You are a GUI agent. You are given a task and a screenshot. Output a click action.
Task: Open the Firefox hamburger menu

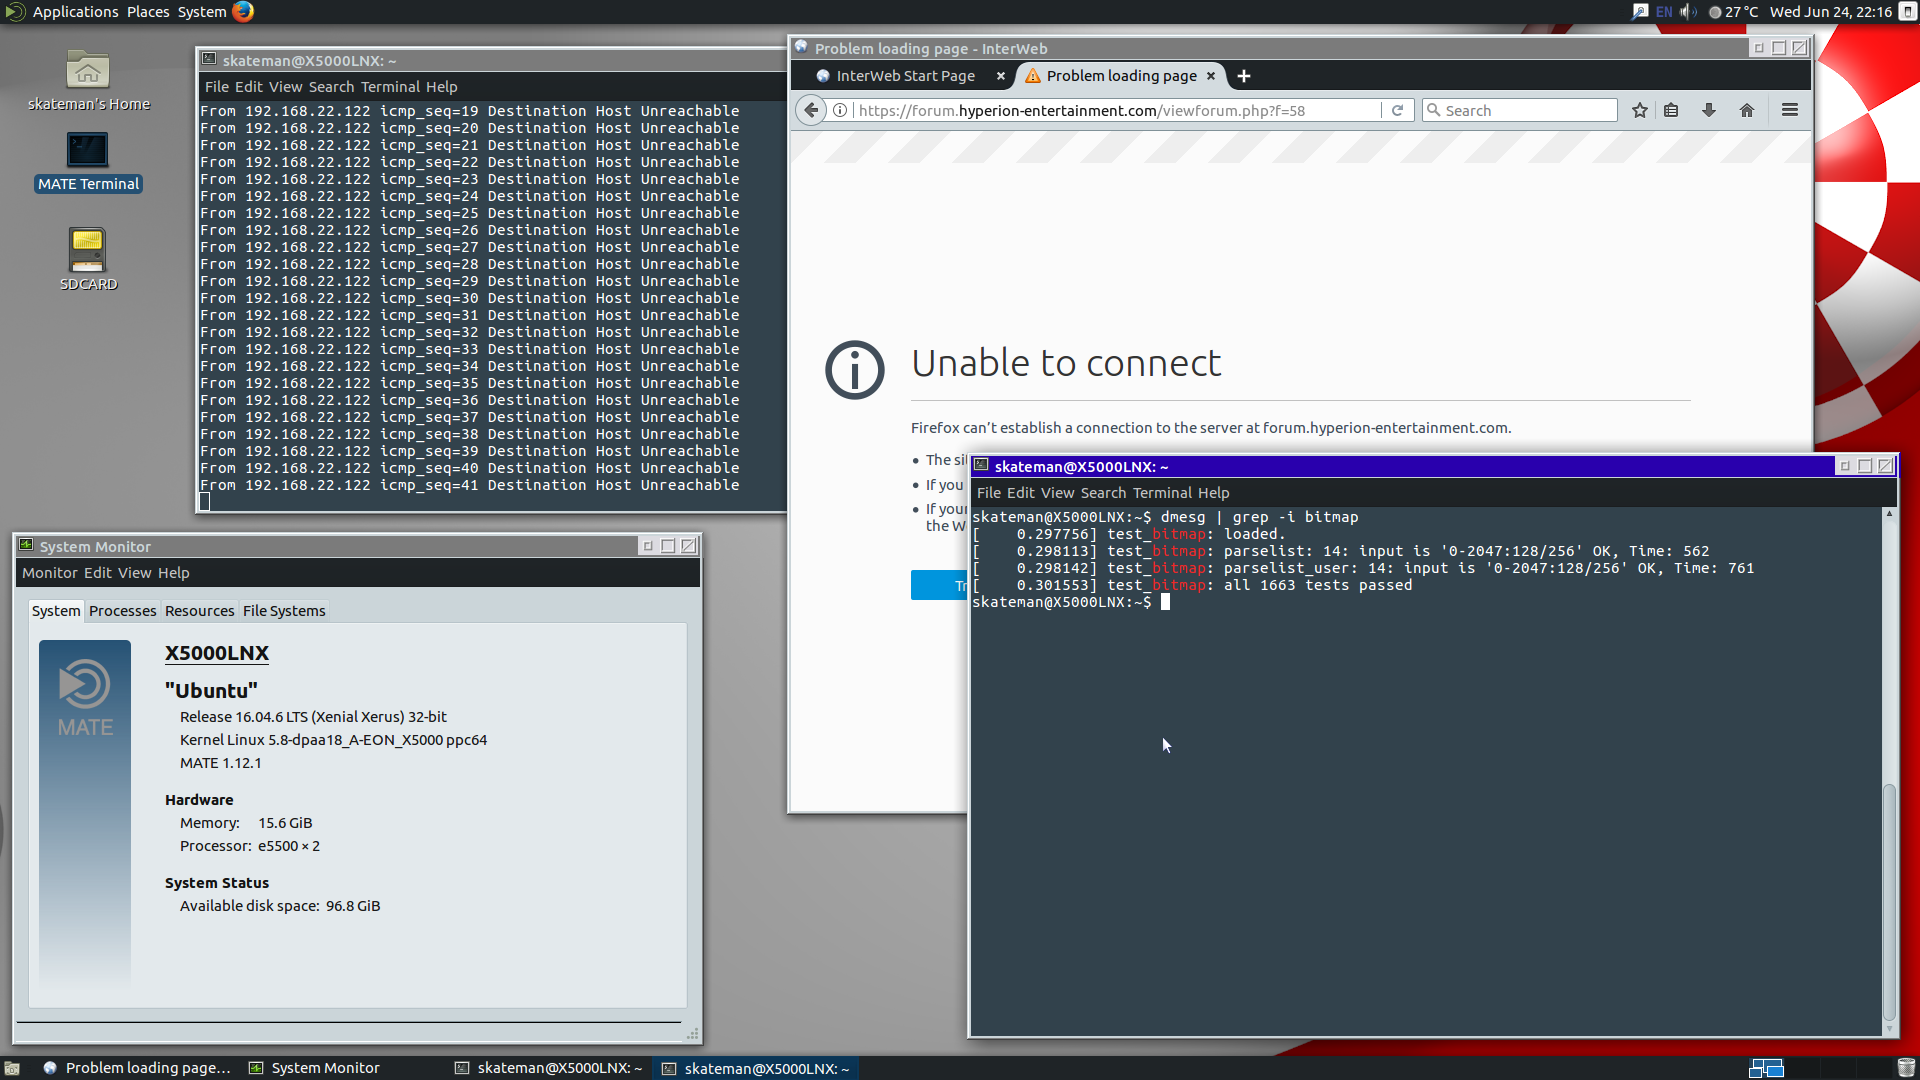pyautogui.click(x=1790, y=110)
